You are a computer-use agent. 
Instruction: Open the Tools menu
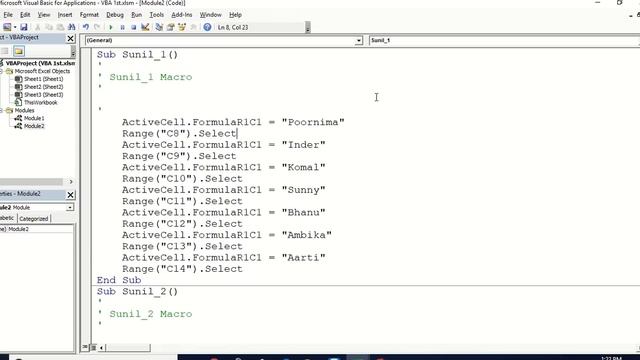[x=156, y=15]
